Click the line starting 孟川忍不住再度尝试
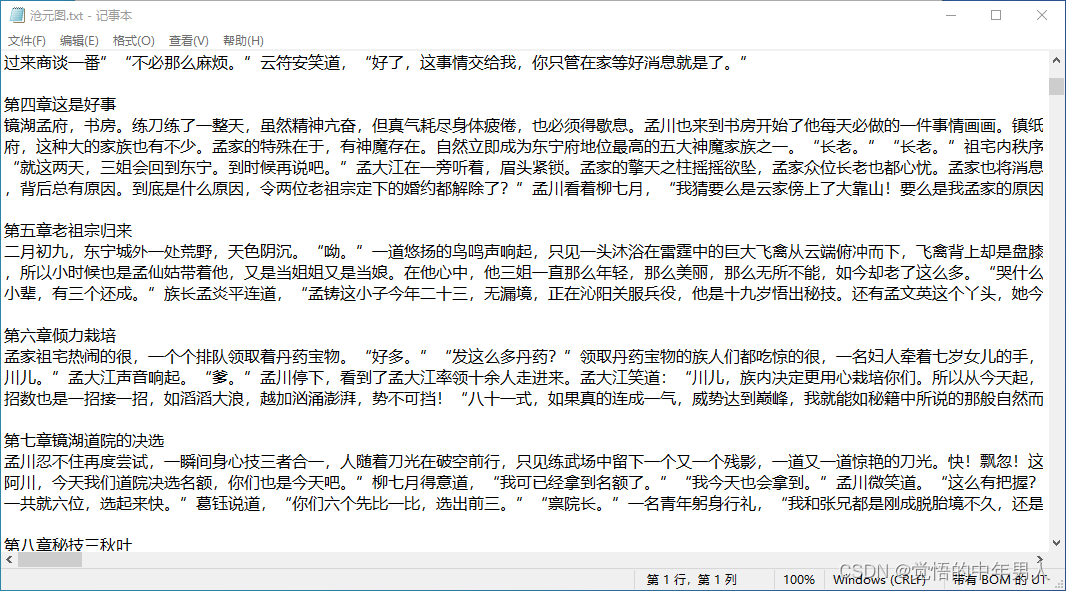 click(523, 462)
